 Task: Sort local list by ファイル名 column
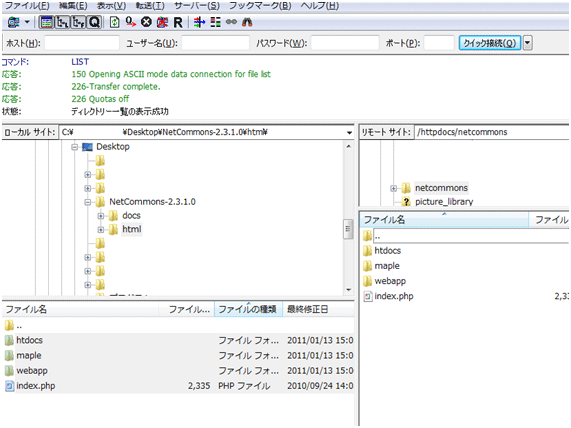coord(80,310)
